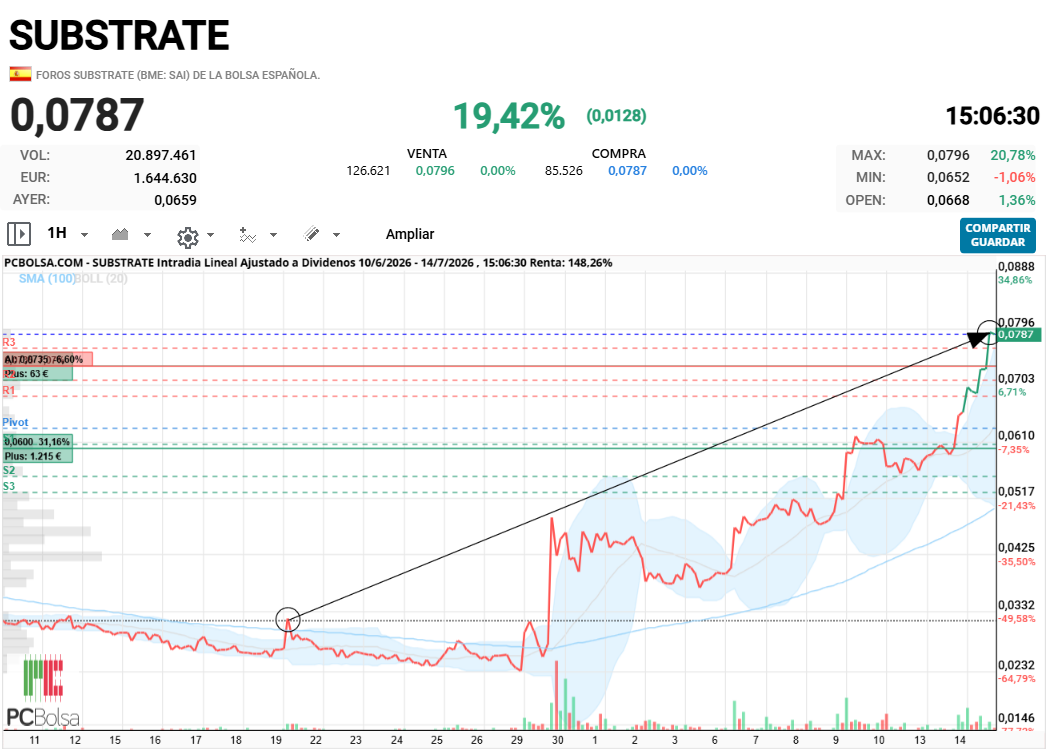Open the chart settings gear
Screen dimensions: 1048x749
(188, 237)
